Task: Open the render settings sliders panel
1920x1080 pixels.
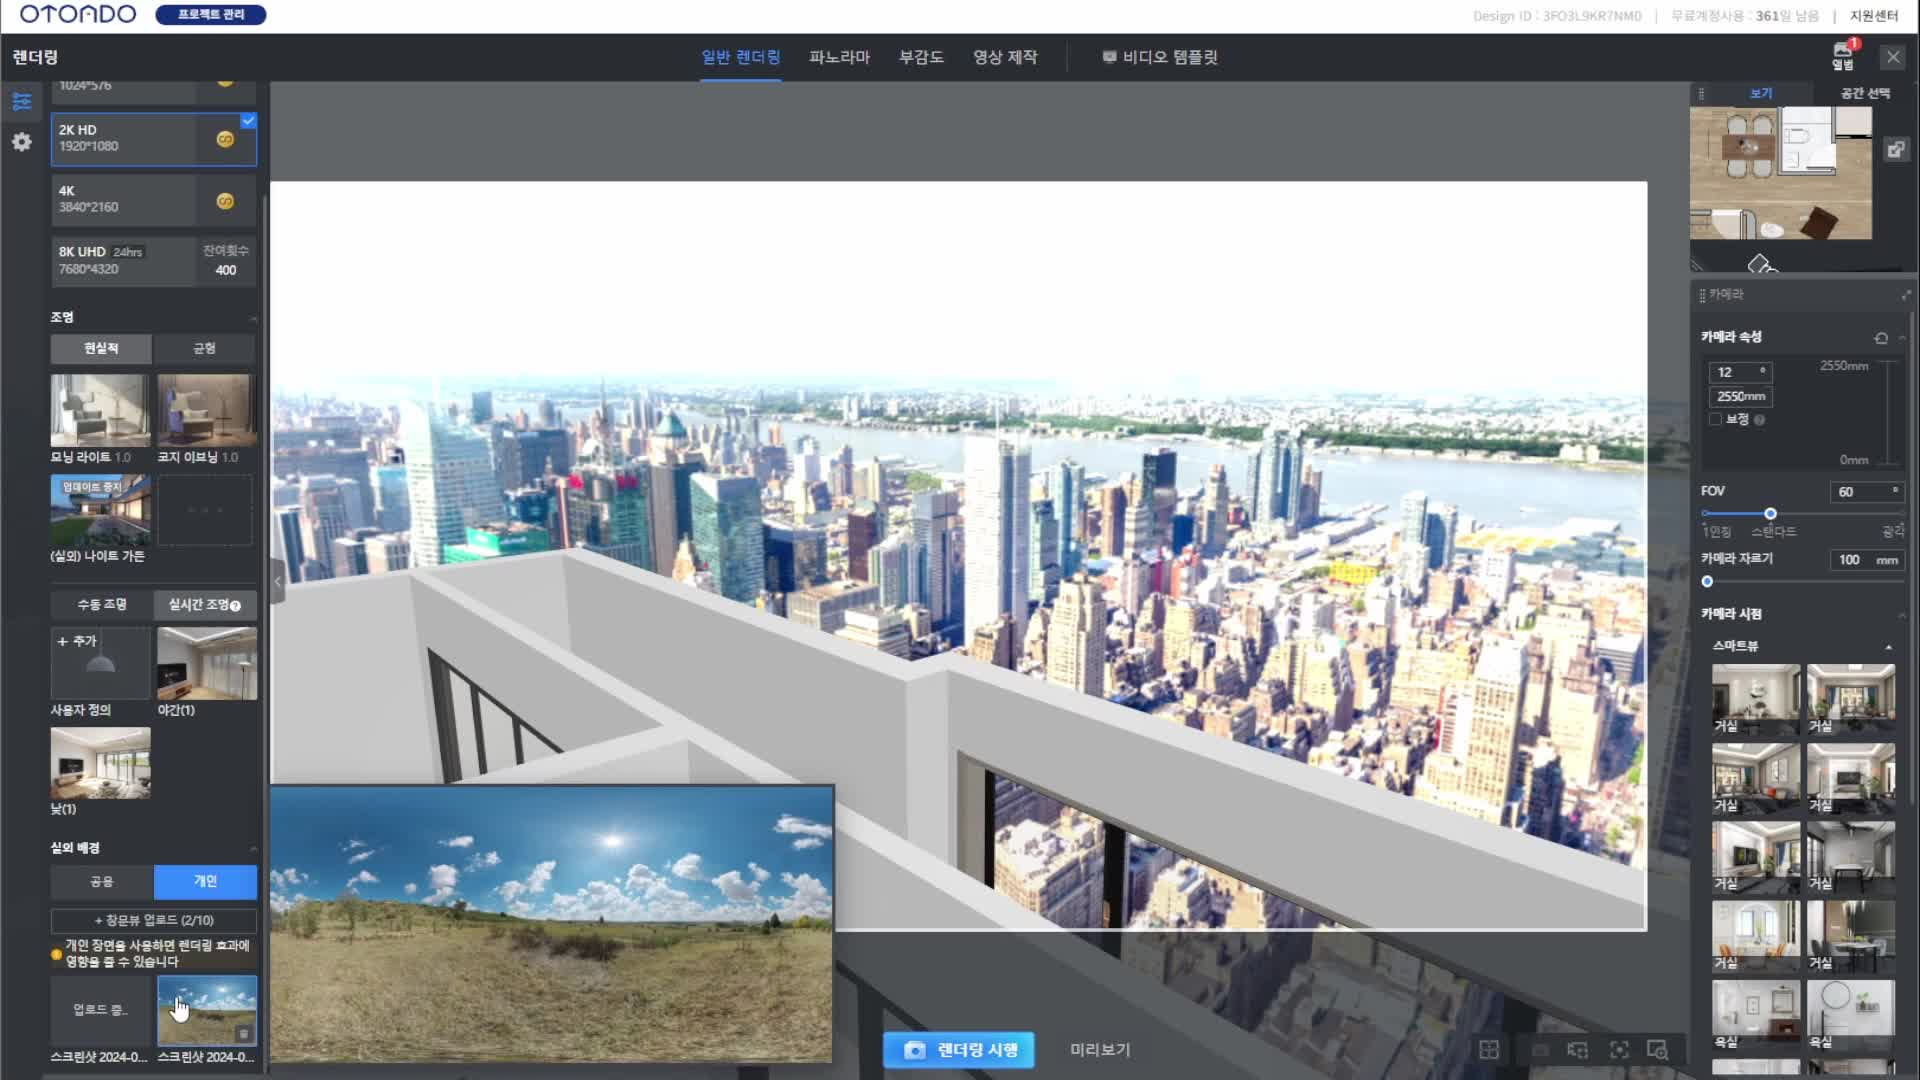Action: click(22, 101)
